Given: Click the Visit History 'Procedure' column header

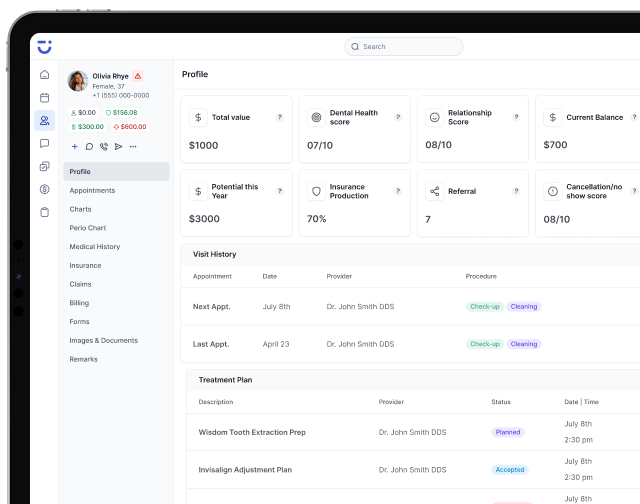Looking at the screenshot, I should [481, 276].
